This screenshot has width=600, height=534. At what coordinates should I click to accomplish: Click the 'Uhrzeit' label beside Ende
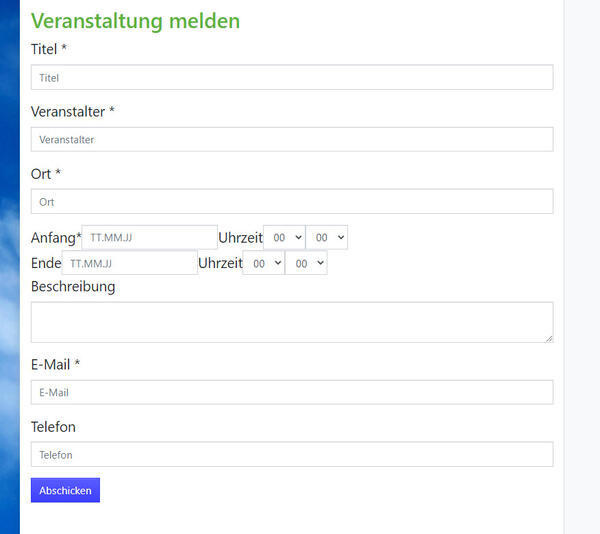[x=220, y=263]
